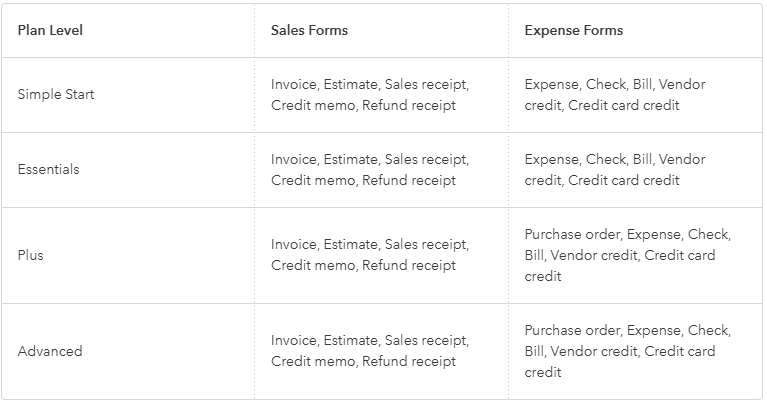The height and width of the screenshot is (403, 767).
Task: Click the Expense Forms cell for Essentials
Action: click(x=614, y=170)
